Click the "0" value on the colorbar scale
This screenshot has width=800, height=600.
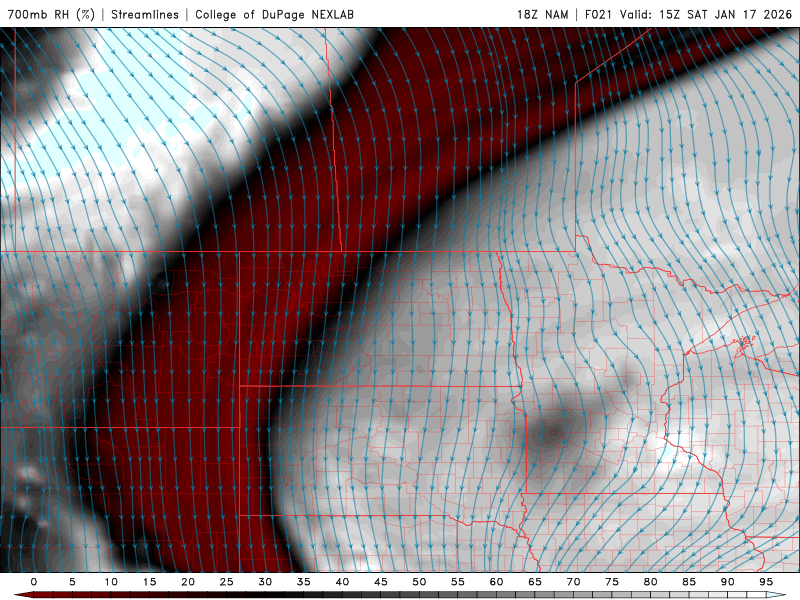(x=34, y=582)
